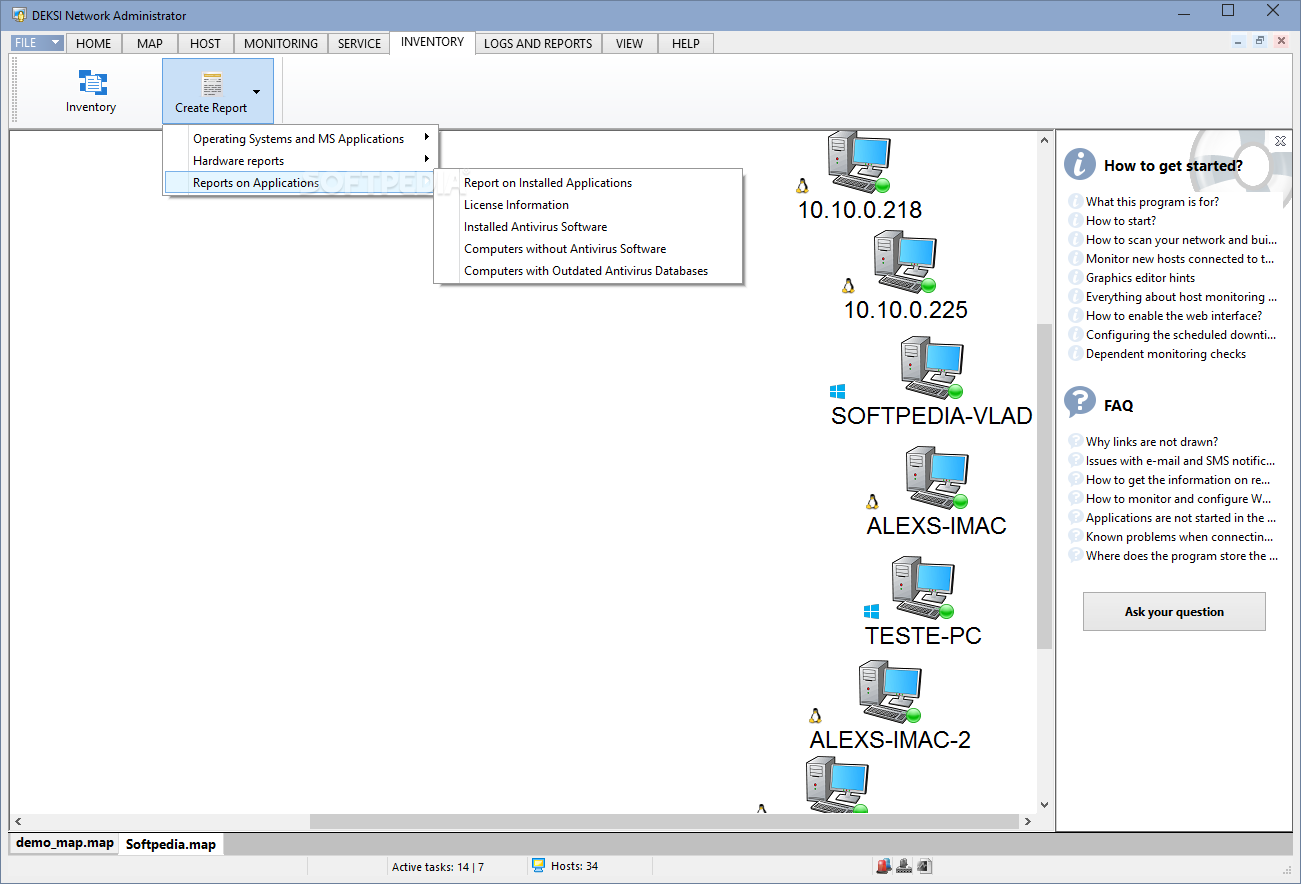Click Linux penguin icon beside ALEXS-IMAC
The height and width of the screenshot is (884, 1301).
[x=873, y=501]
